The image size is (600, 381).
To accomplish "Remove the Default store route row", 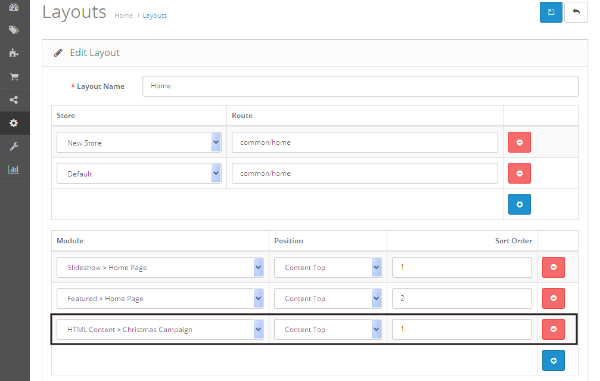I will 519,173.
